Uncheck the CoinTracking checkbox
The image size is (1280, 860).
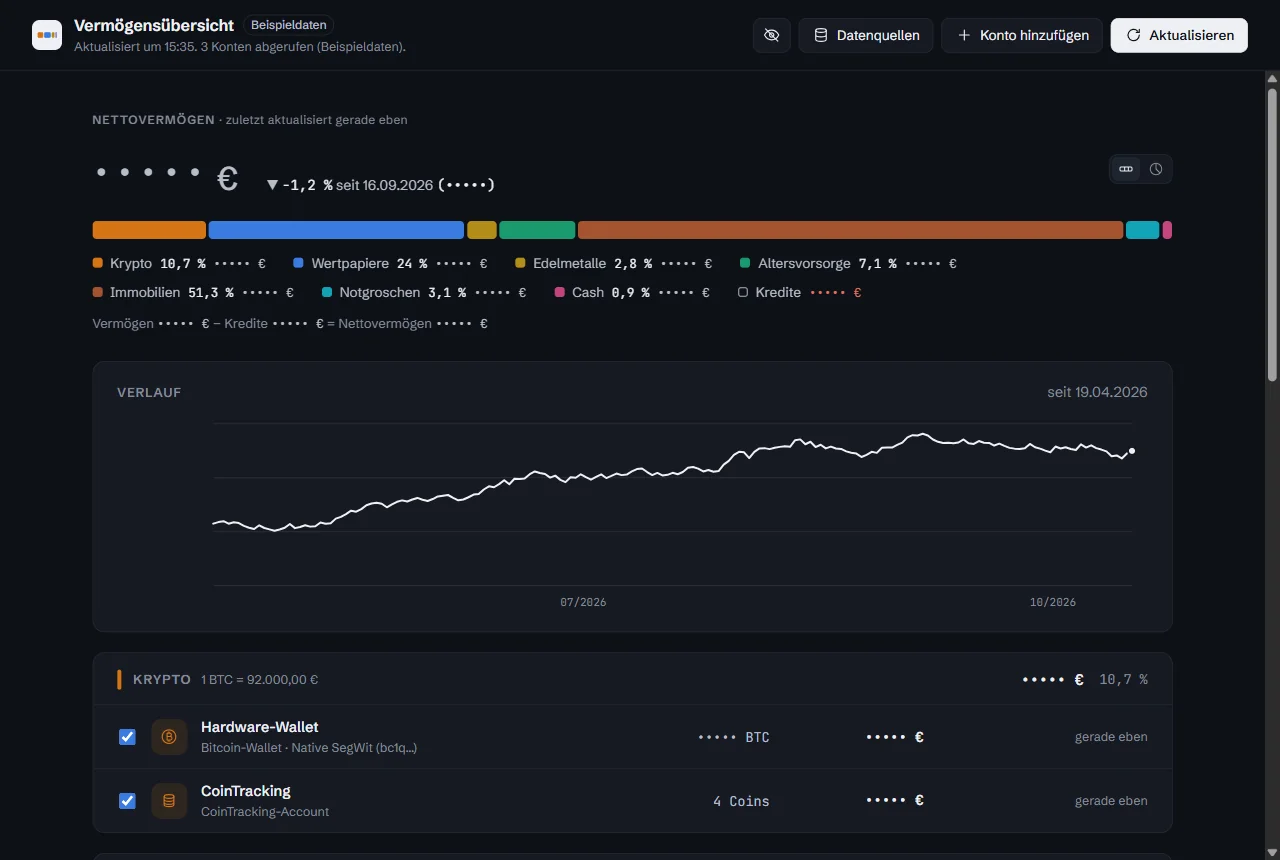127,801
